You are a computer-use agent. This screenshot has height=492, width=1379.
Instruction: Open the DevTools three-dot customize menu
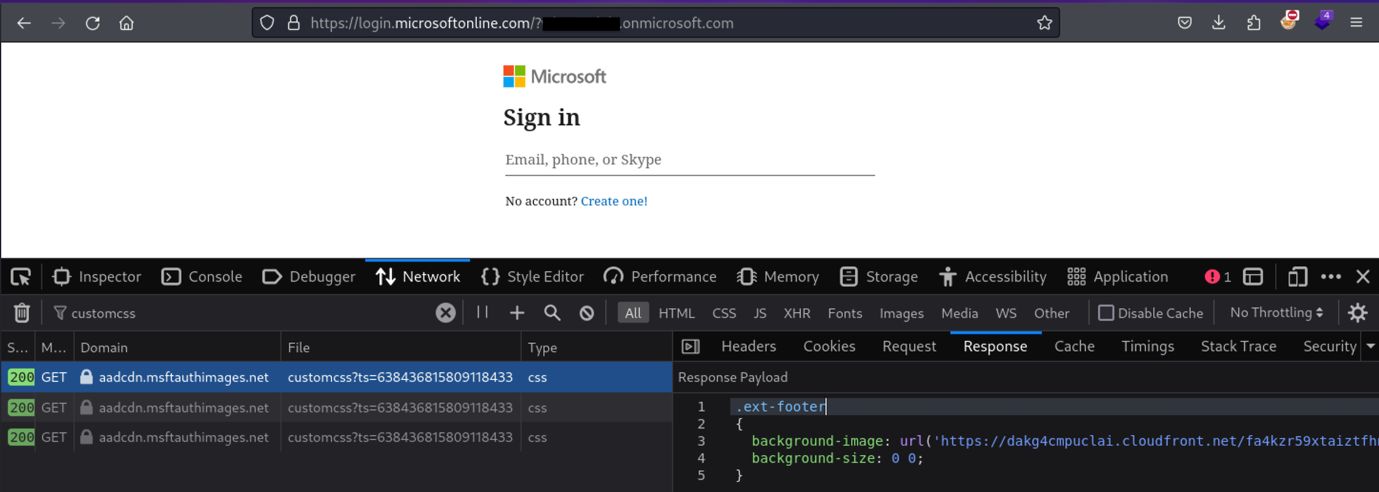point(1330,277)
